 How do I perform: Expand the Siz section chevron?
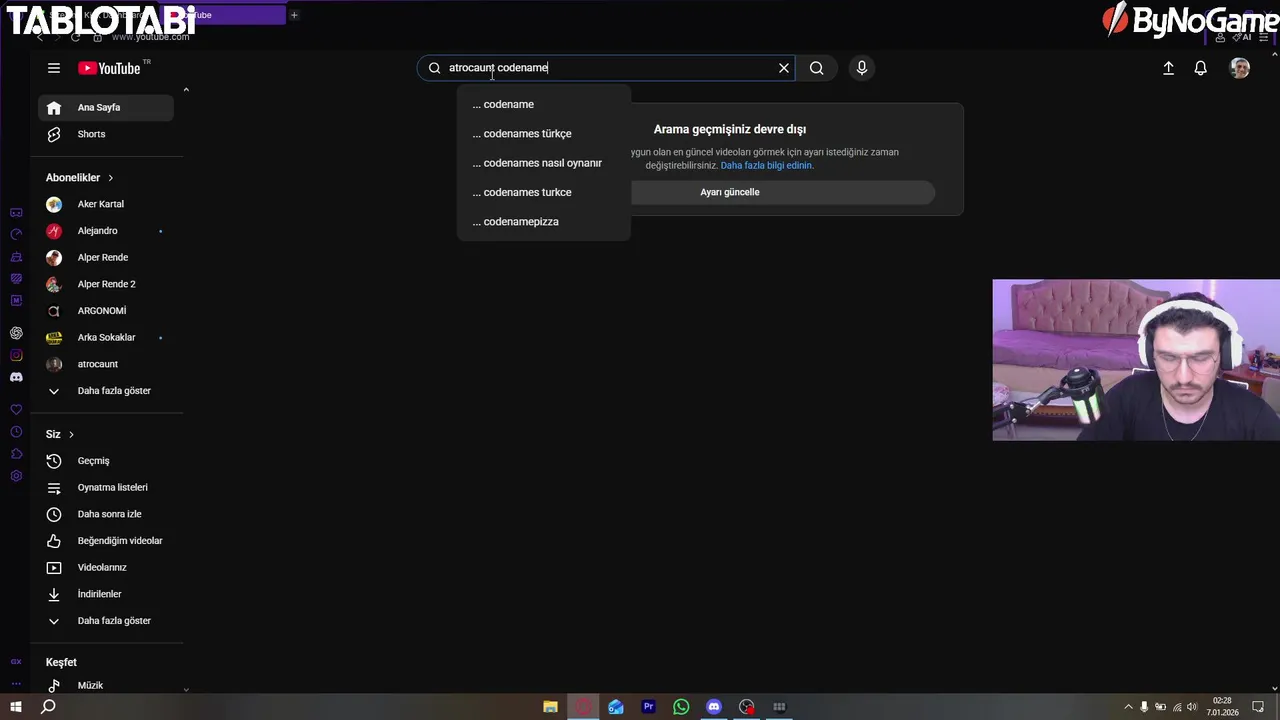point(71,434)
